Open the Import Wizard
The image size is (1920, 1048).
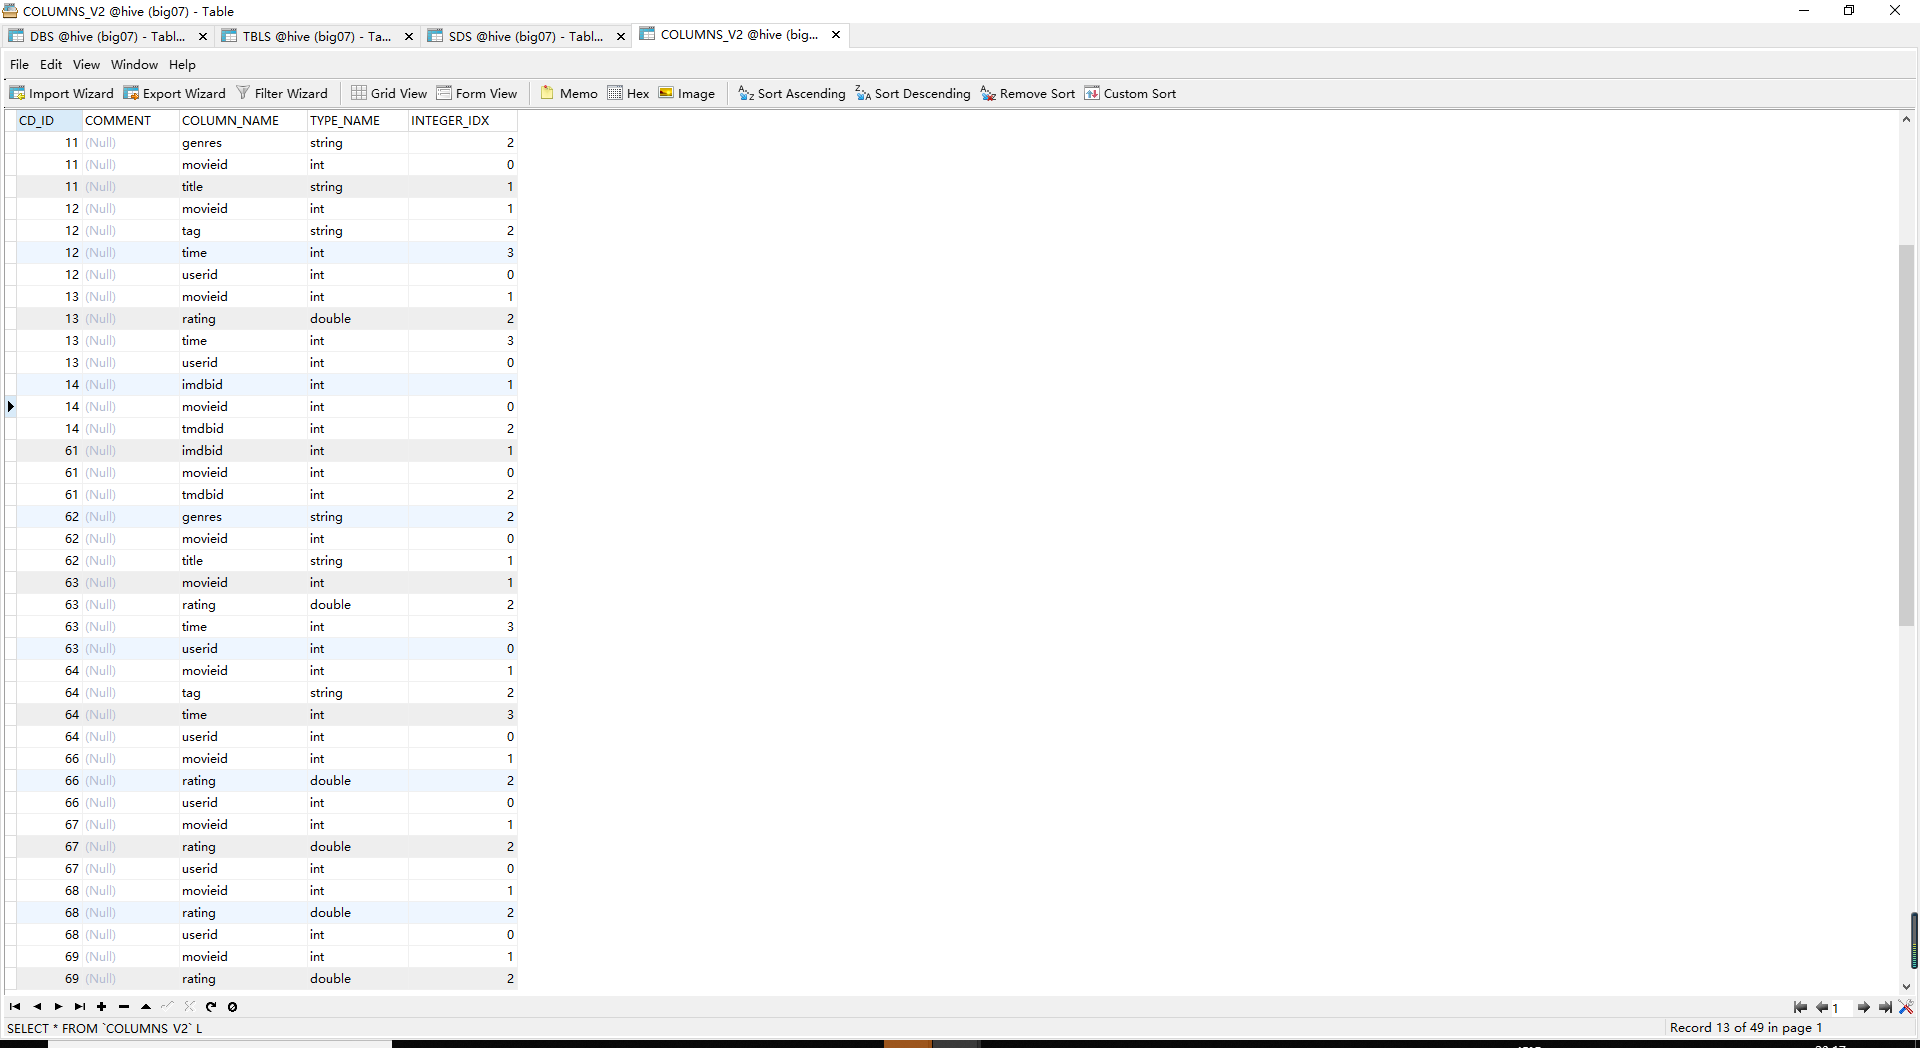pos(61,93)
